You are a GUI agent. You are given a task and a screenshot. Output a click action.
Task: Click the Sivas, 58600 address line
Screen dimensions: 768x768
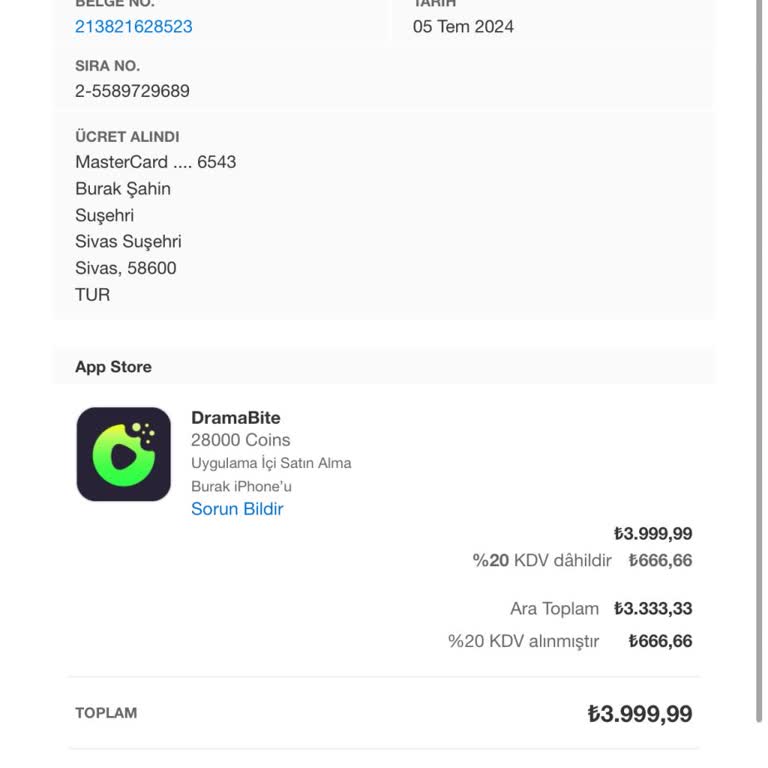click(126, 268)
